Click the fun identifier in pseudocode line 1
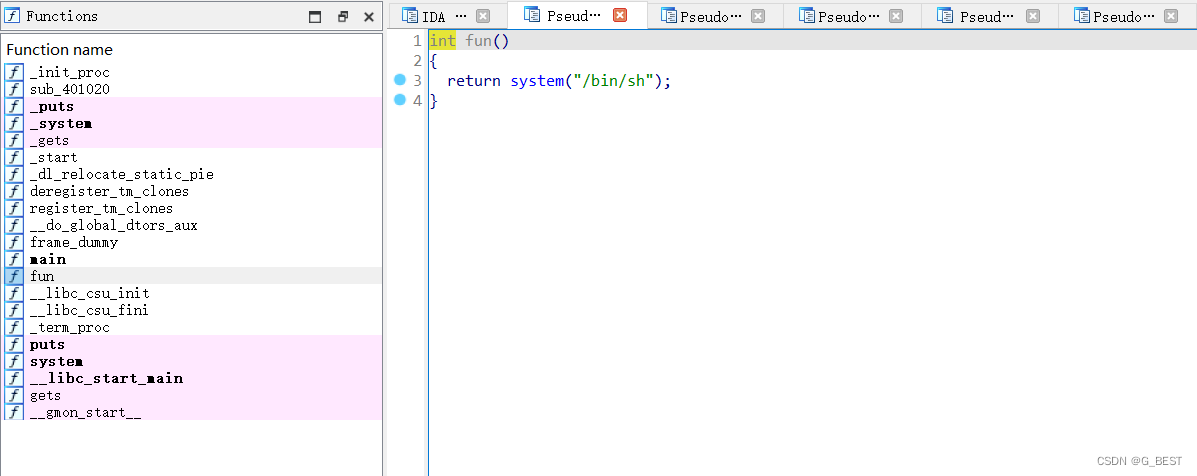Viewport: 1197px width, 476px height. pyautogui.click(x=479, y=41)
